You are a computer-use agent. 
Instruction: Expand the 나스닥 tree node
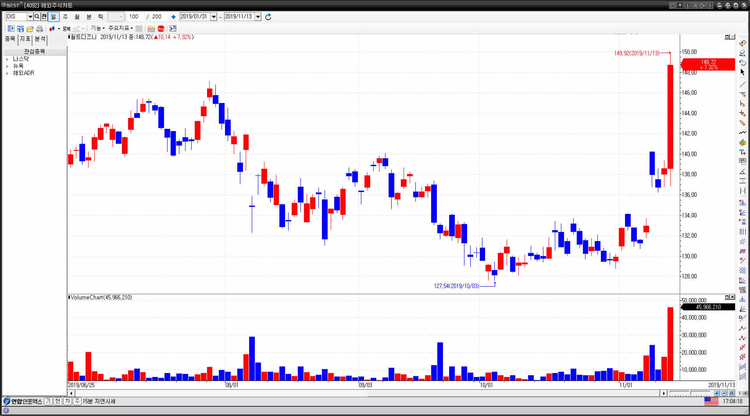click(x=7, y=59)
